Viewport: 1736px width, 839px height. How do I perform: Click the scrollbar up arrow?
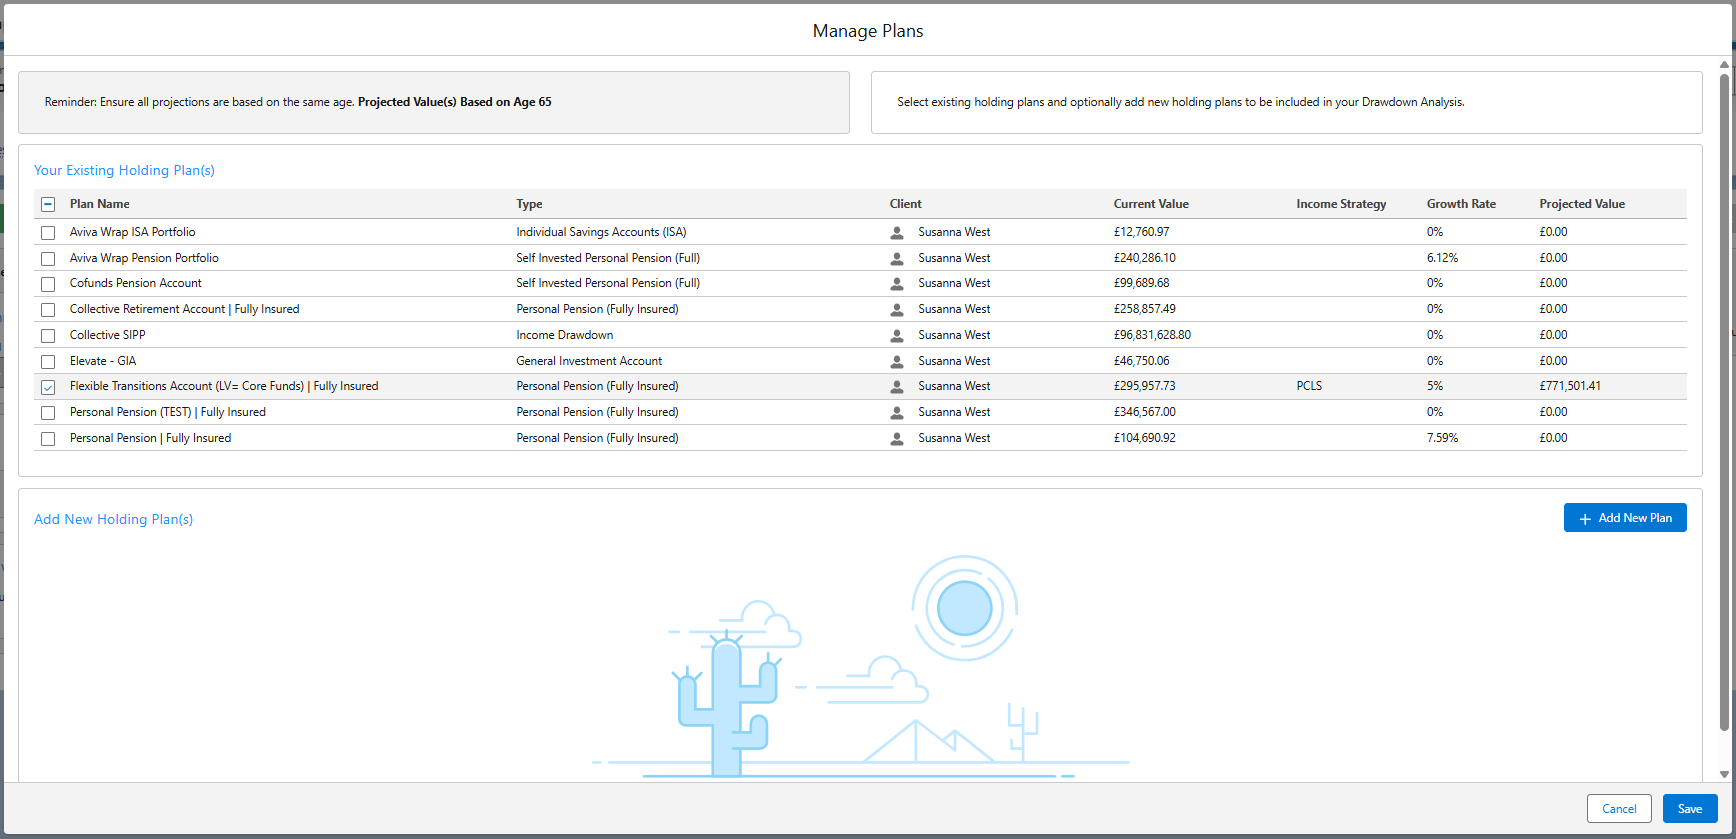tap(1724, 65)
